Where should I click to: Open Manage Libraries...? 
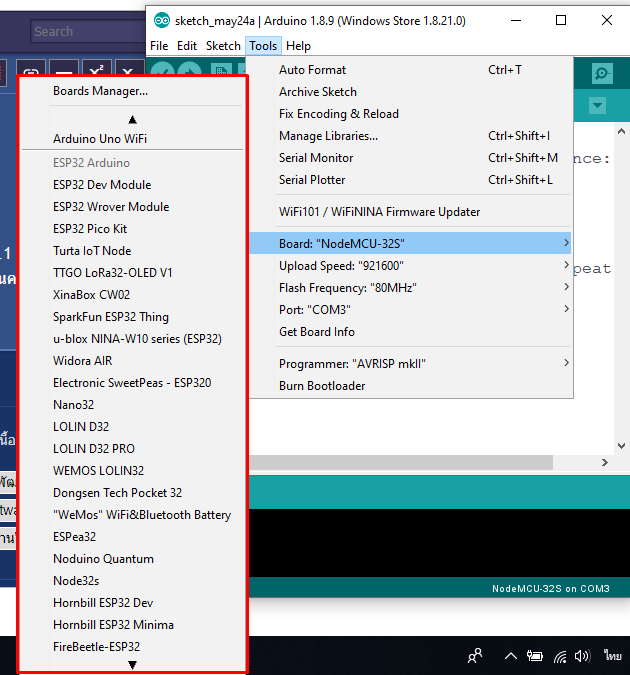pyautogui.click(x=411, y=136)
